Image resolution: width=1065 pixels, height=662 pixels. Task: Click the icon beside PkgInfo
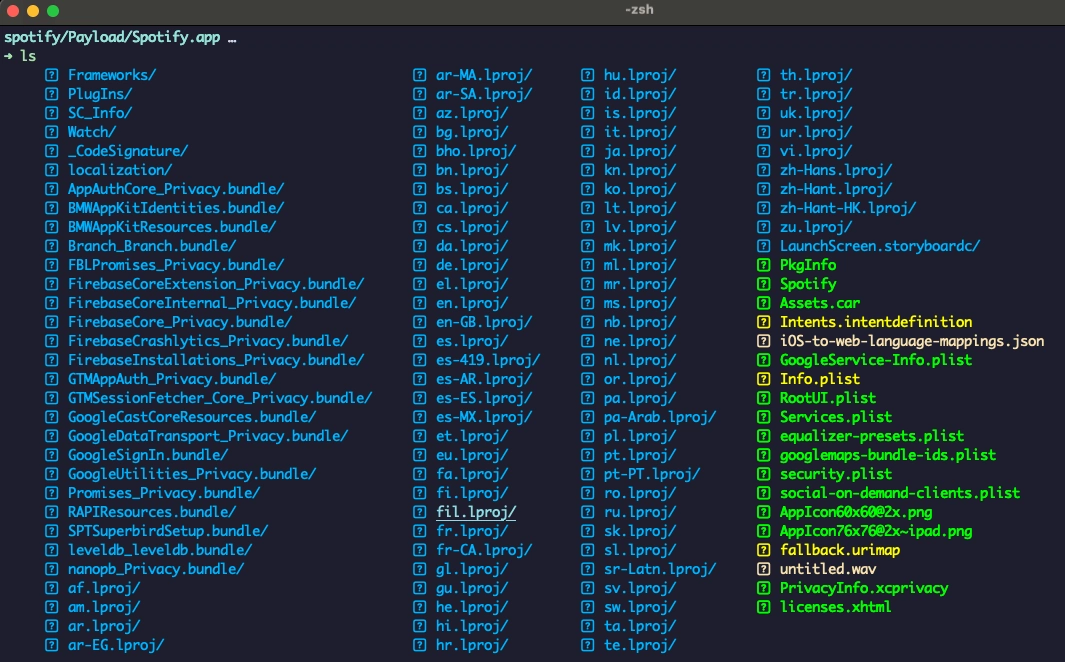(x=763, y=265)
